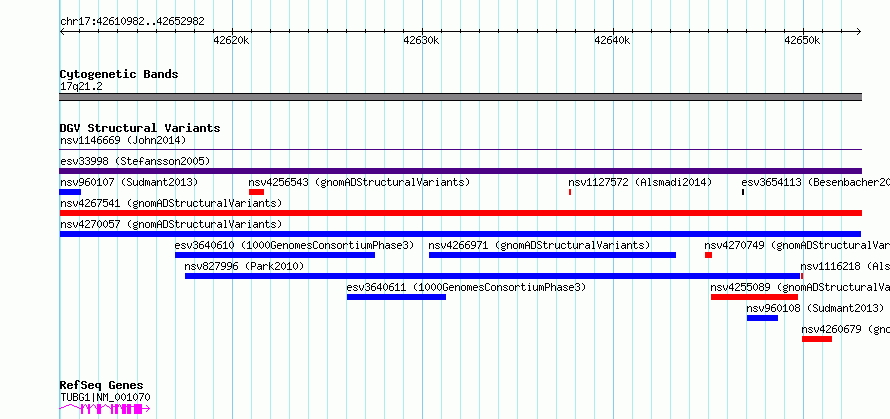This screenshot has width=890, height=419.
Task: Click the nsv4267541 gnomAD variant label
Action: (x=171, y=203)
